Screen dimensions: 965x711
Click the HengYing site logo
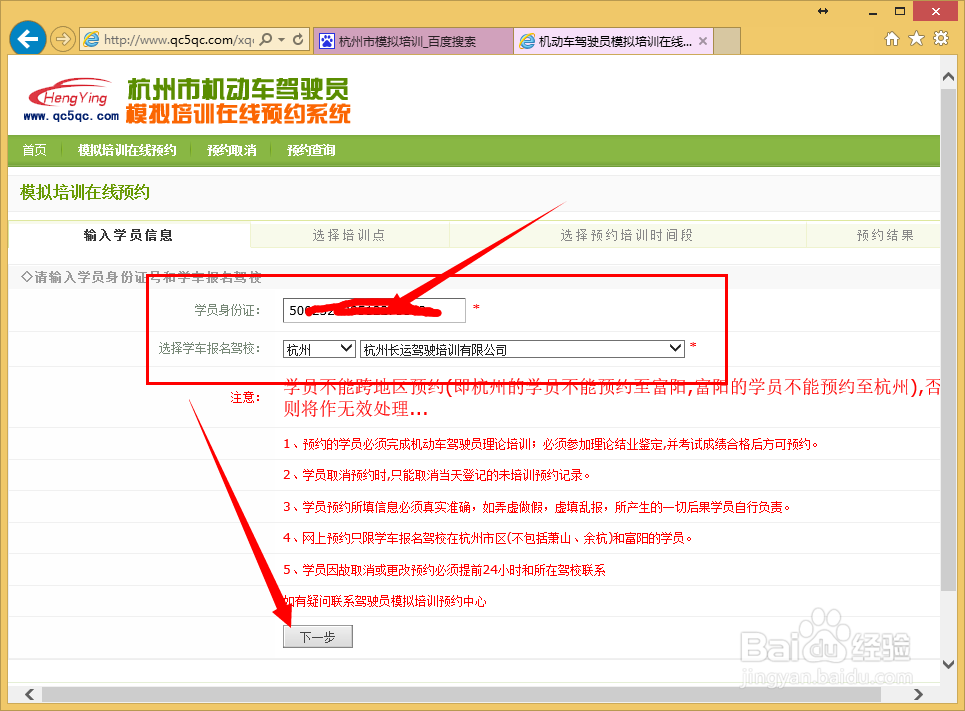point(68,95)
